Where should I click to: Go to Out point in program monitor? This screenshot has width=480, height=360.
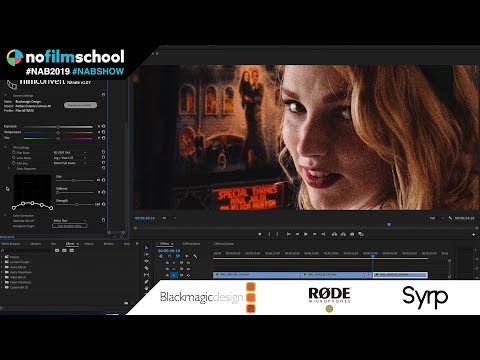323,234
